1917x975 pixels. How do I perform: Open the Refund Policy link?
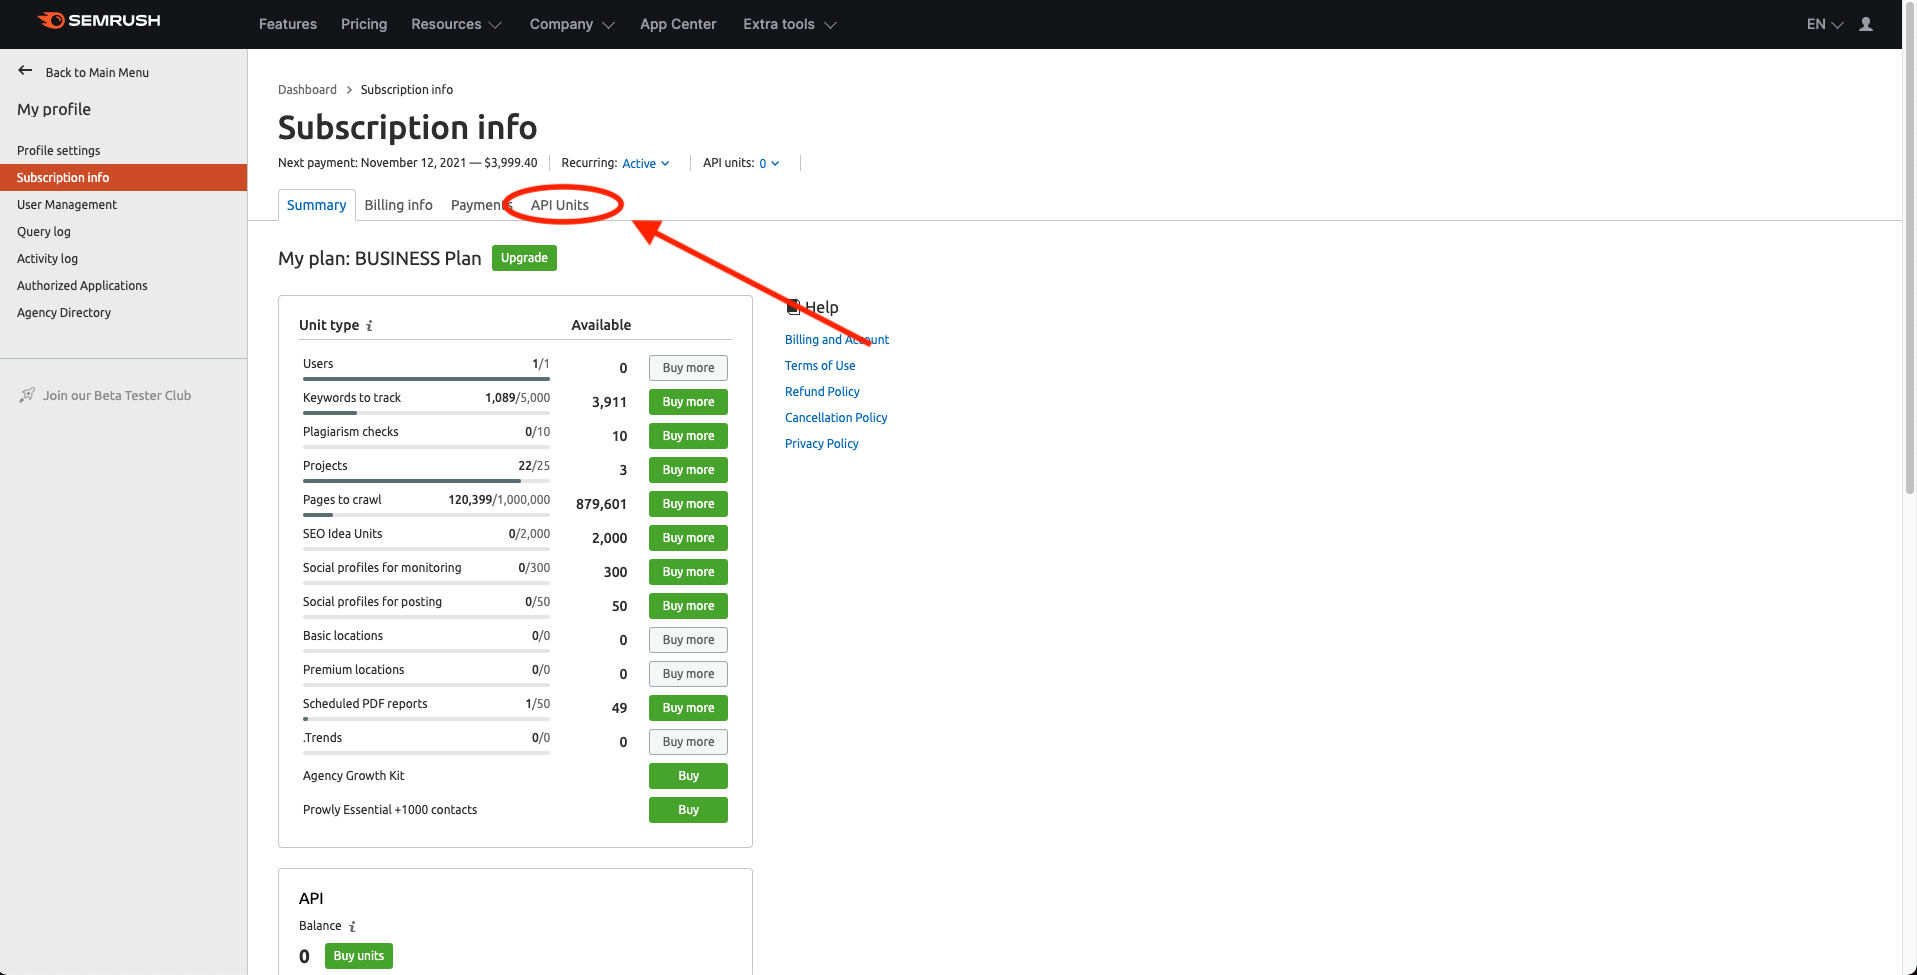pos(822,392)
